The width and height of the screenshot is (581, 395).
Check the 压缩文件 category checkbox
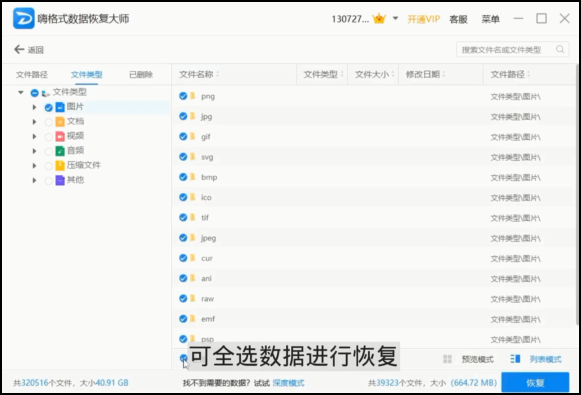48,166
